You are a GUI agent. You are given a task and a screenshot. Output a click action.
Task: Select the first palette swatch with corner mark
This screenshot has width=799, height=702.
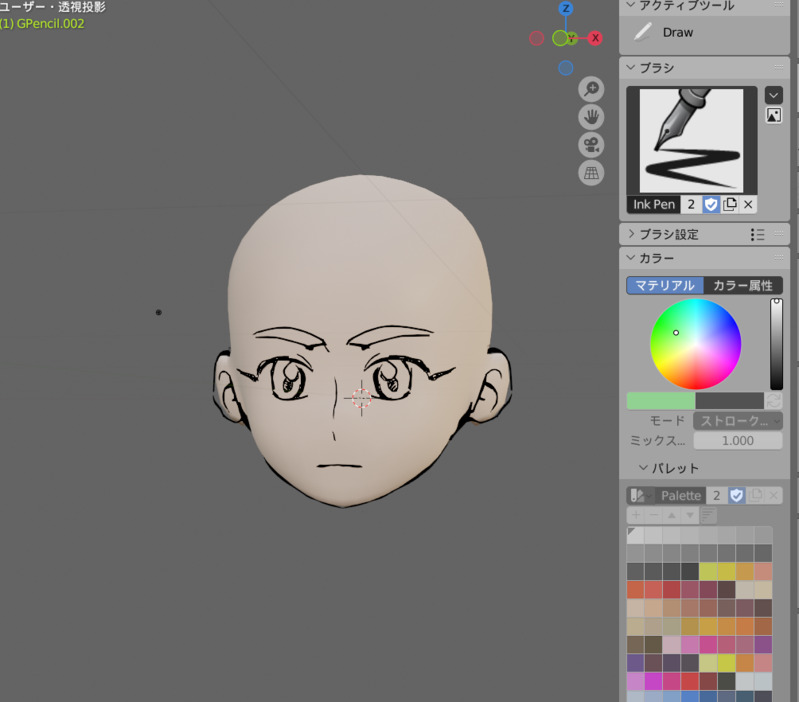(x=635, y=535)
